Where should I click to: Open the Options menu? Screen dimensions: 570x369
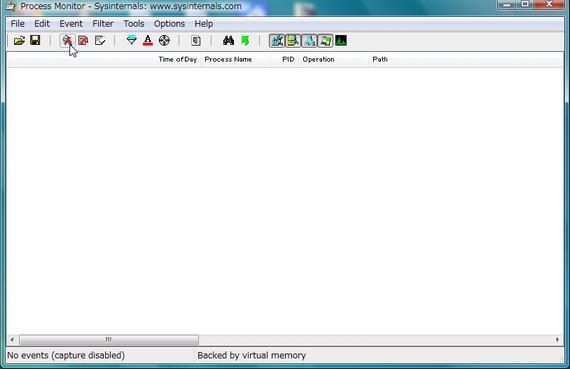[x=169, y=24]
